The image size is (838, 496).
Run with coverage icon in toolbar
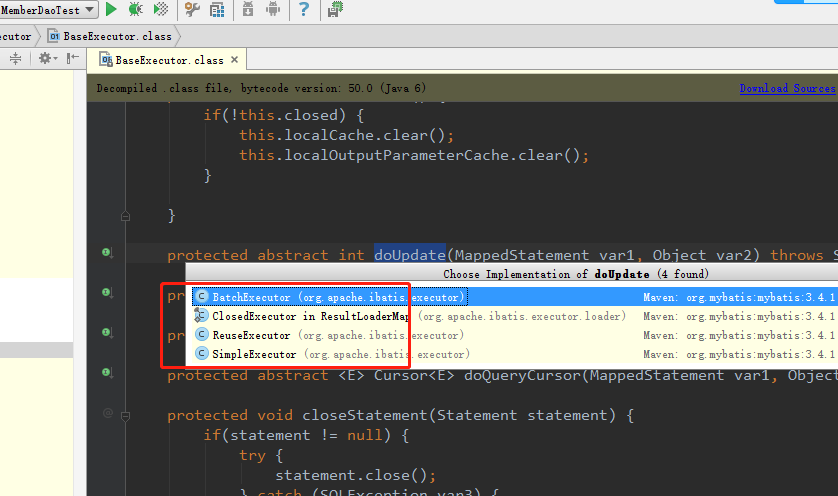click(161, 9)
